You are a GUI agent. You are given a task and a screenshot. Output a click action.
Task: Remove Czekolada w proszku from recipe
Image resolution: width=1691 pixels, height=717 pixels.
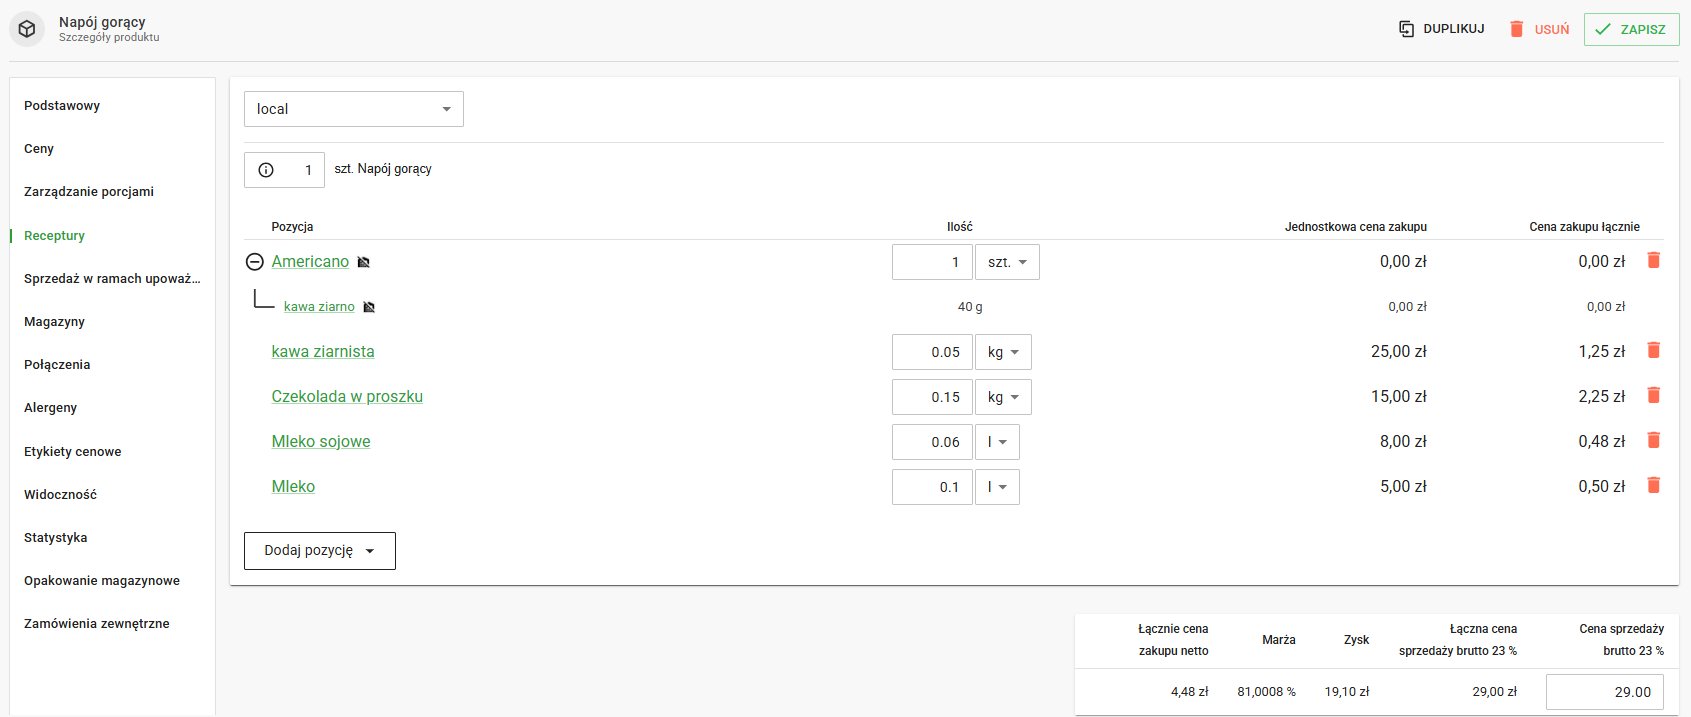(1653, 396)
